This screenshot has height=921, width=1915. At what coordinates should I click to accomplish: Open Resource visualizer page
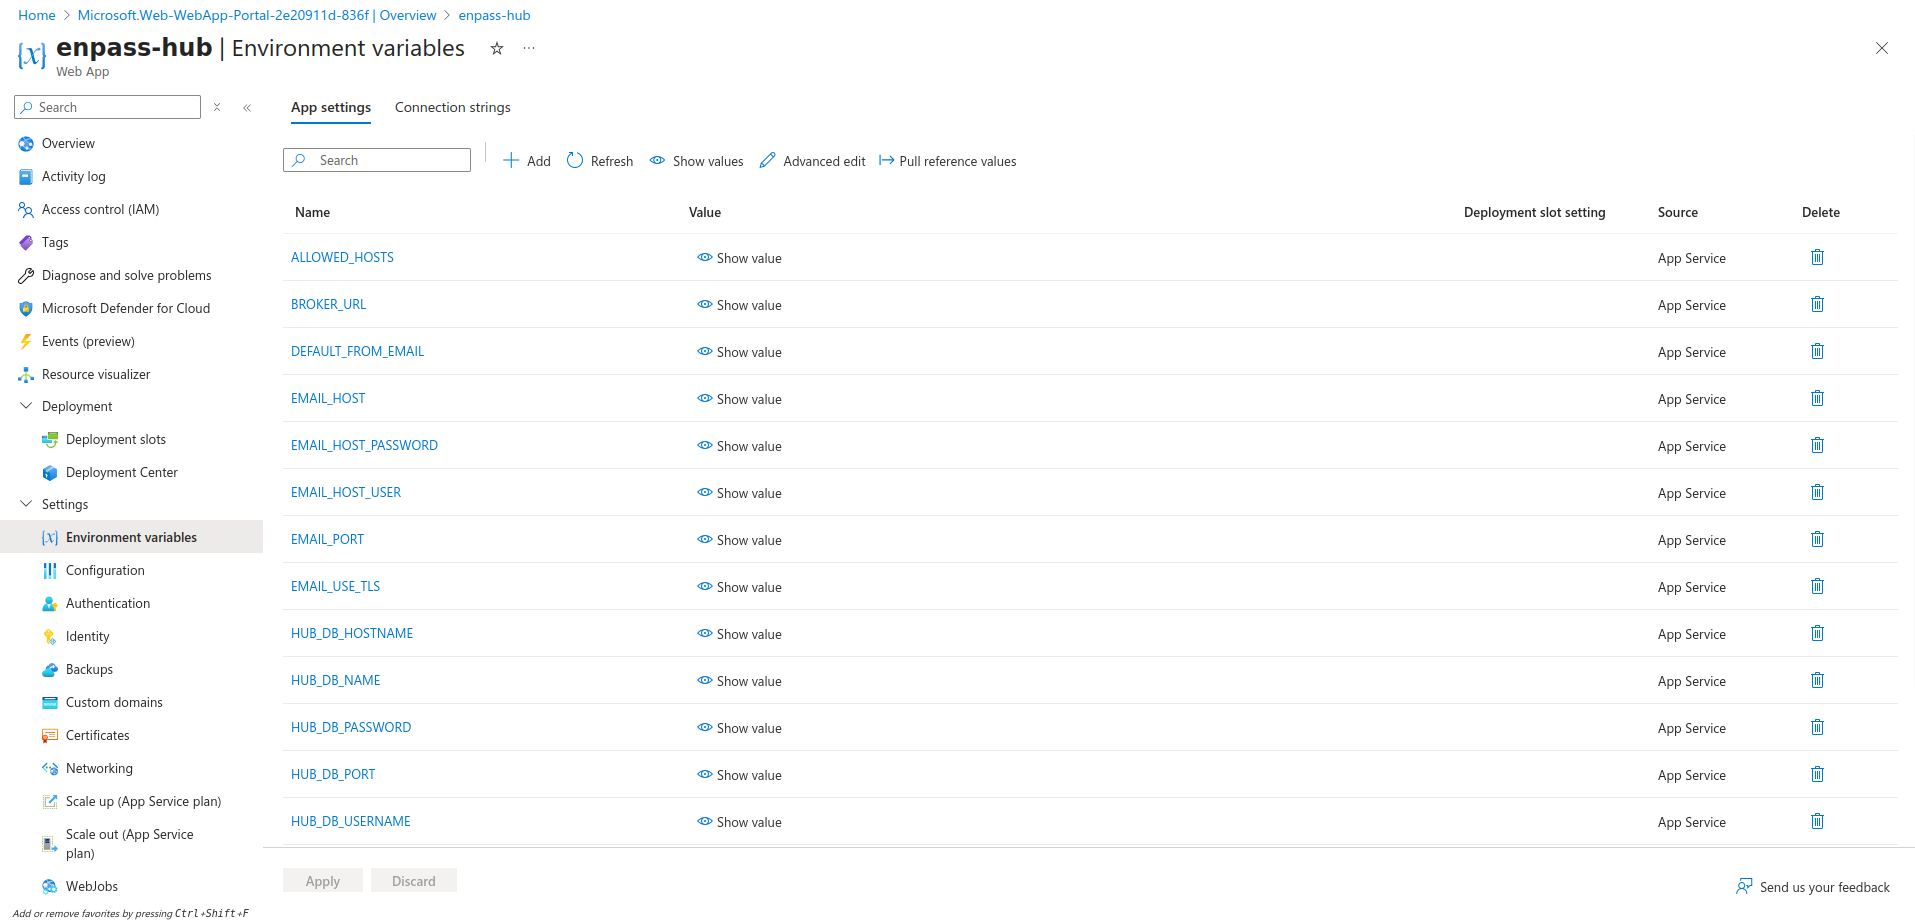point(96,375)
